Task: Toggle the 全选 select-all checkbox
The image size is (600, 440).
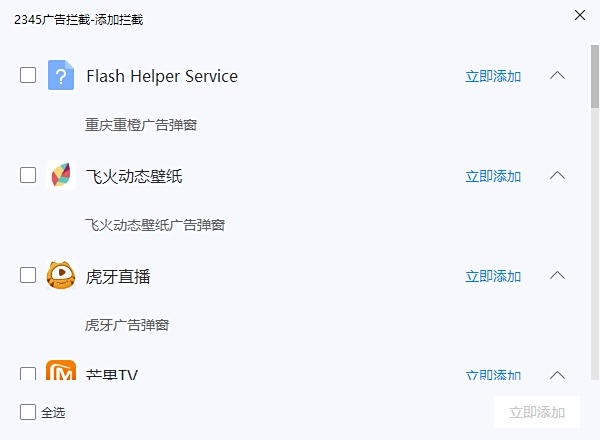Action: click(28, 412)
